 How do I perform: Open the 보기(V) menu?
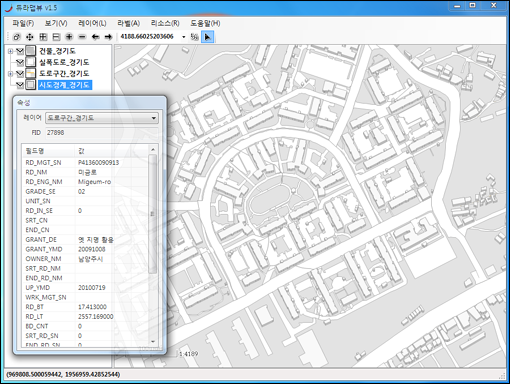56,23
